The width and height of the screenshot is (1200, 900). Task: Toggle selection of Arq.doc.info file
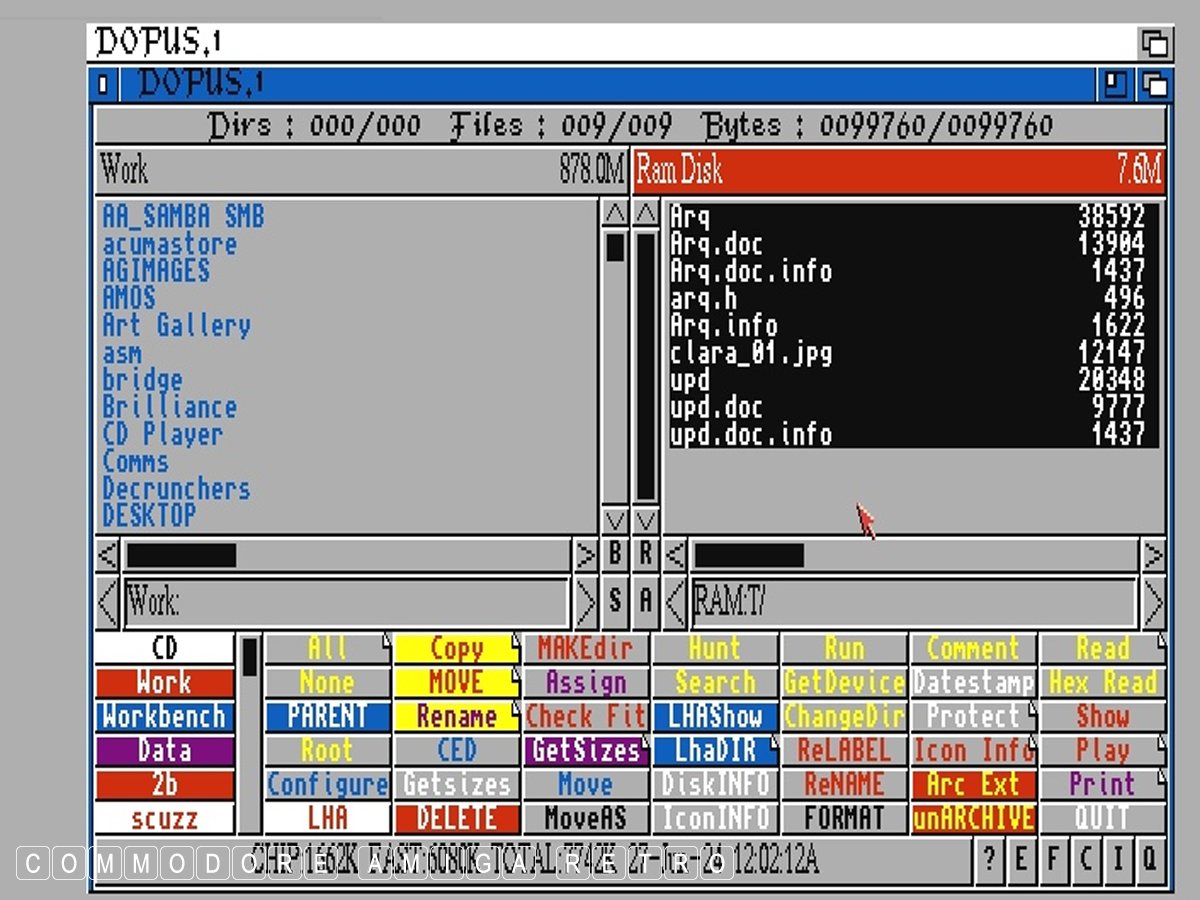point(751,271)
